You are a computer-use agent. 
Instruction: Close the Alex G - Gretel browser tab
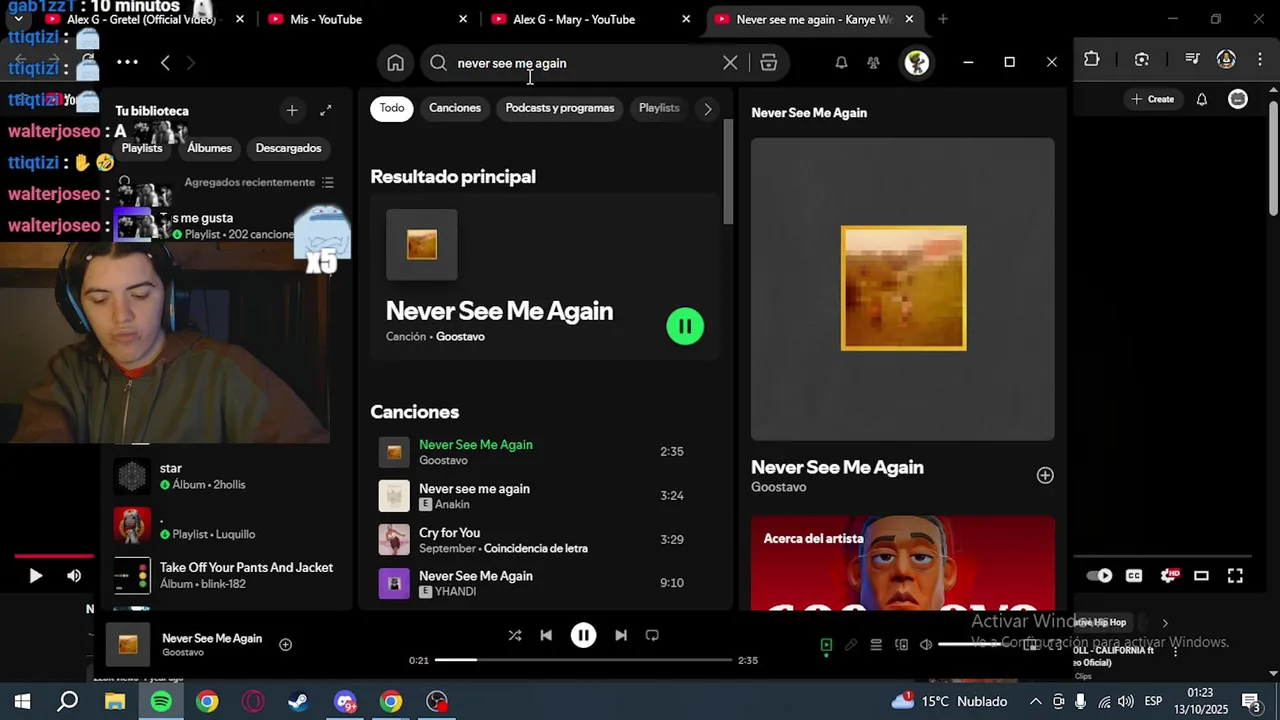tap(240, 19)
